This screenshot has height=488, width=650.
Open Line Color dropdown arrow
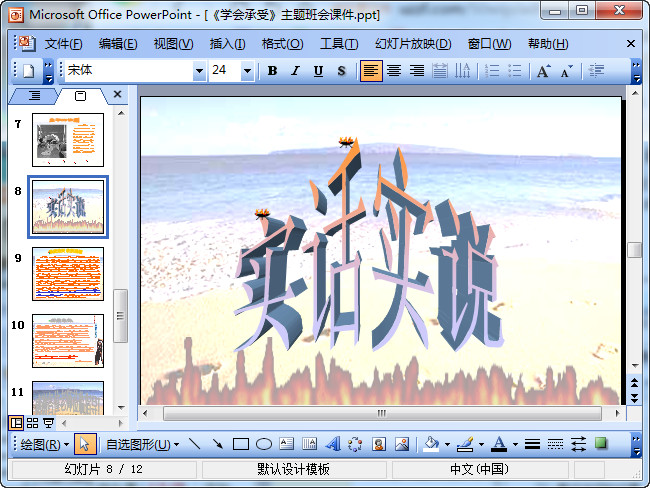[x=481, y=444]
